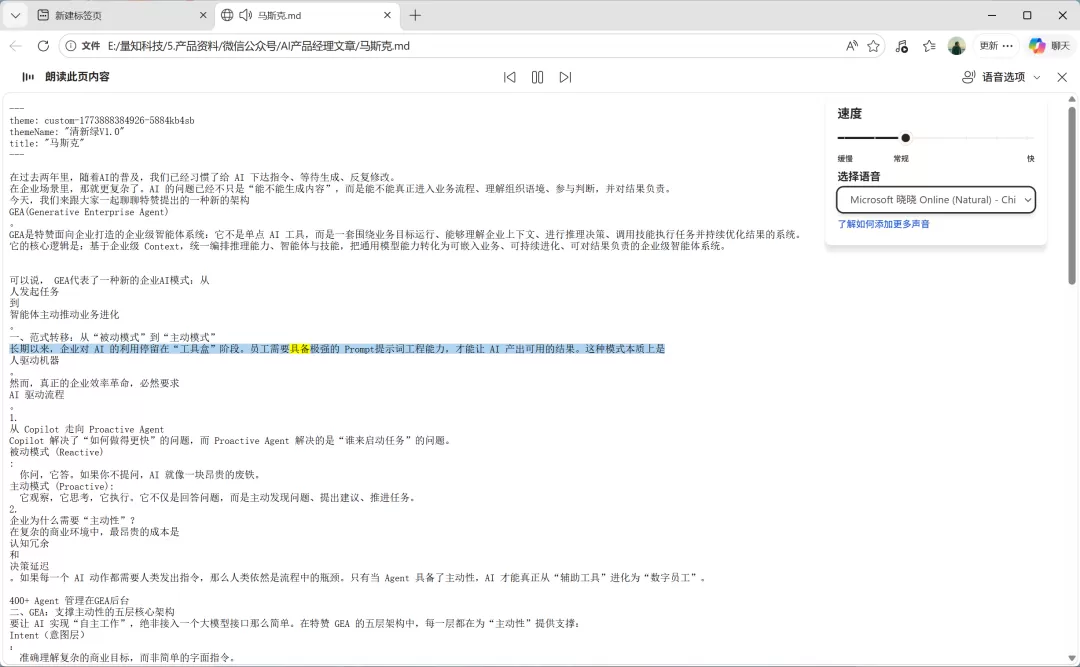
Task: Click the line 'title: "马斯克"'
Action: 47,143
